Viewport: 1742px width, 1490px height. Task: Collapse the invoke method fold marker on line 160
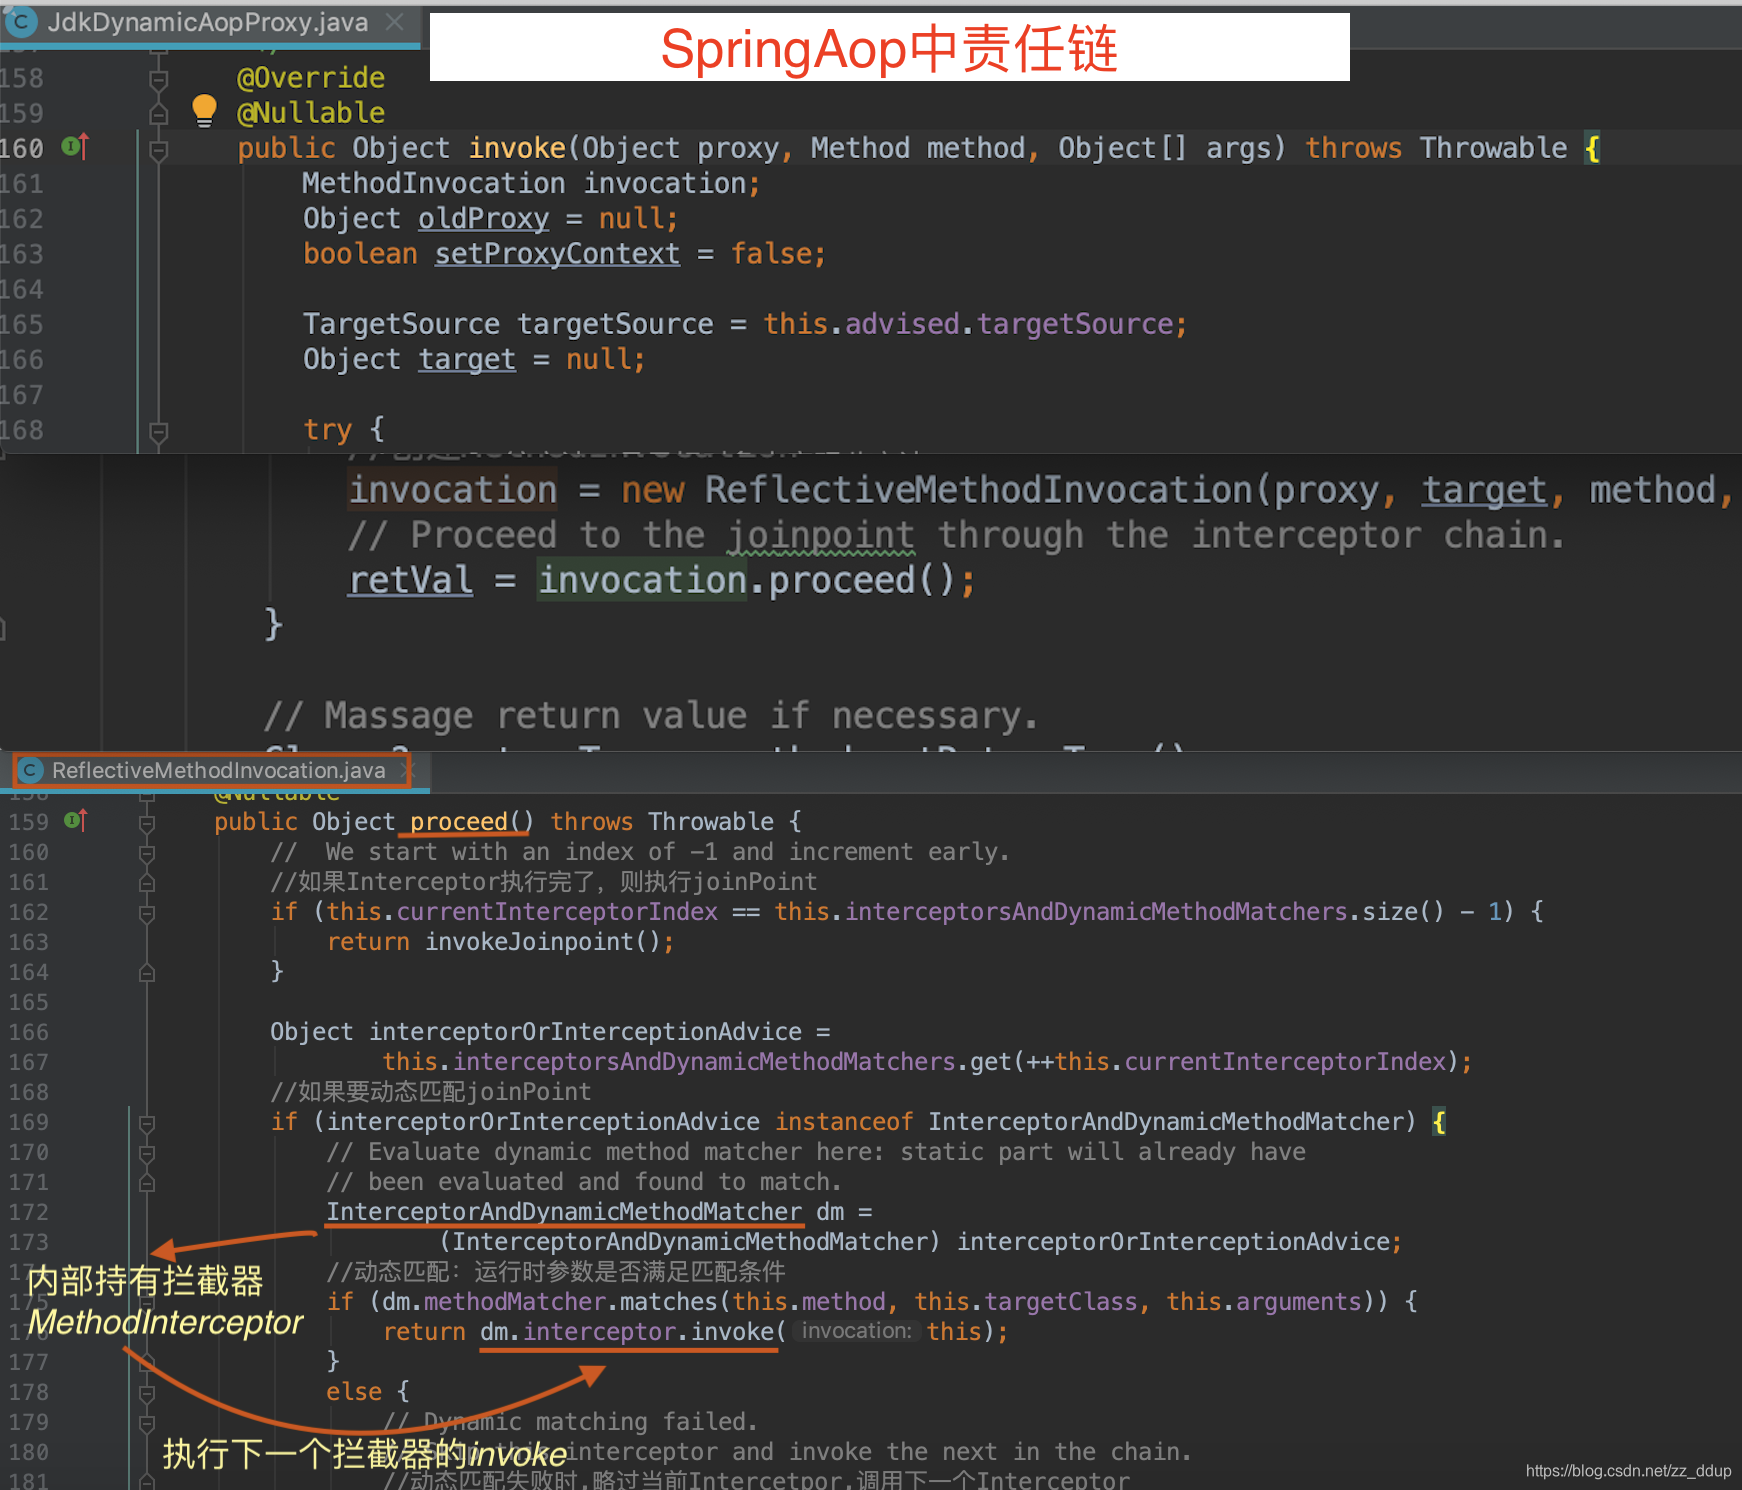pos(158,150)
